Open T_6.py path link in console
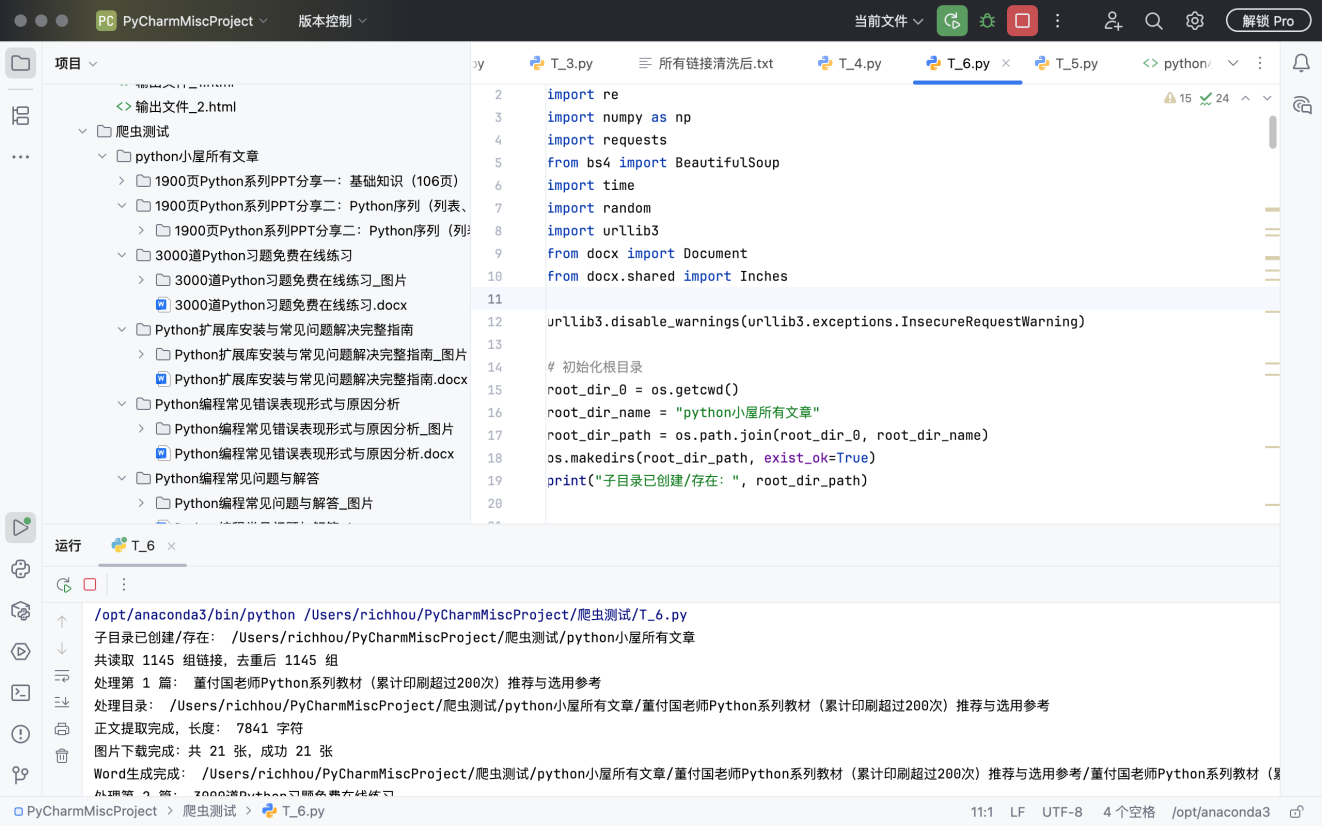Screen dimensions: 1322x826 (x=495, y=615)
